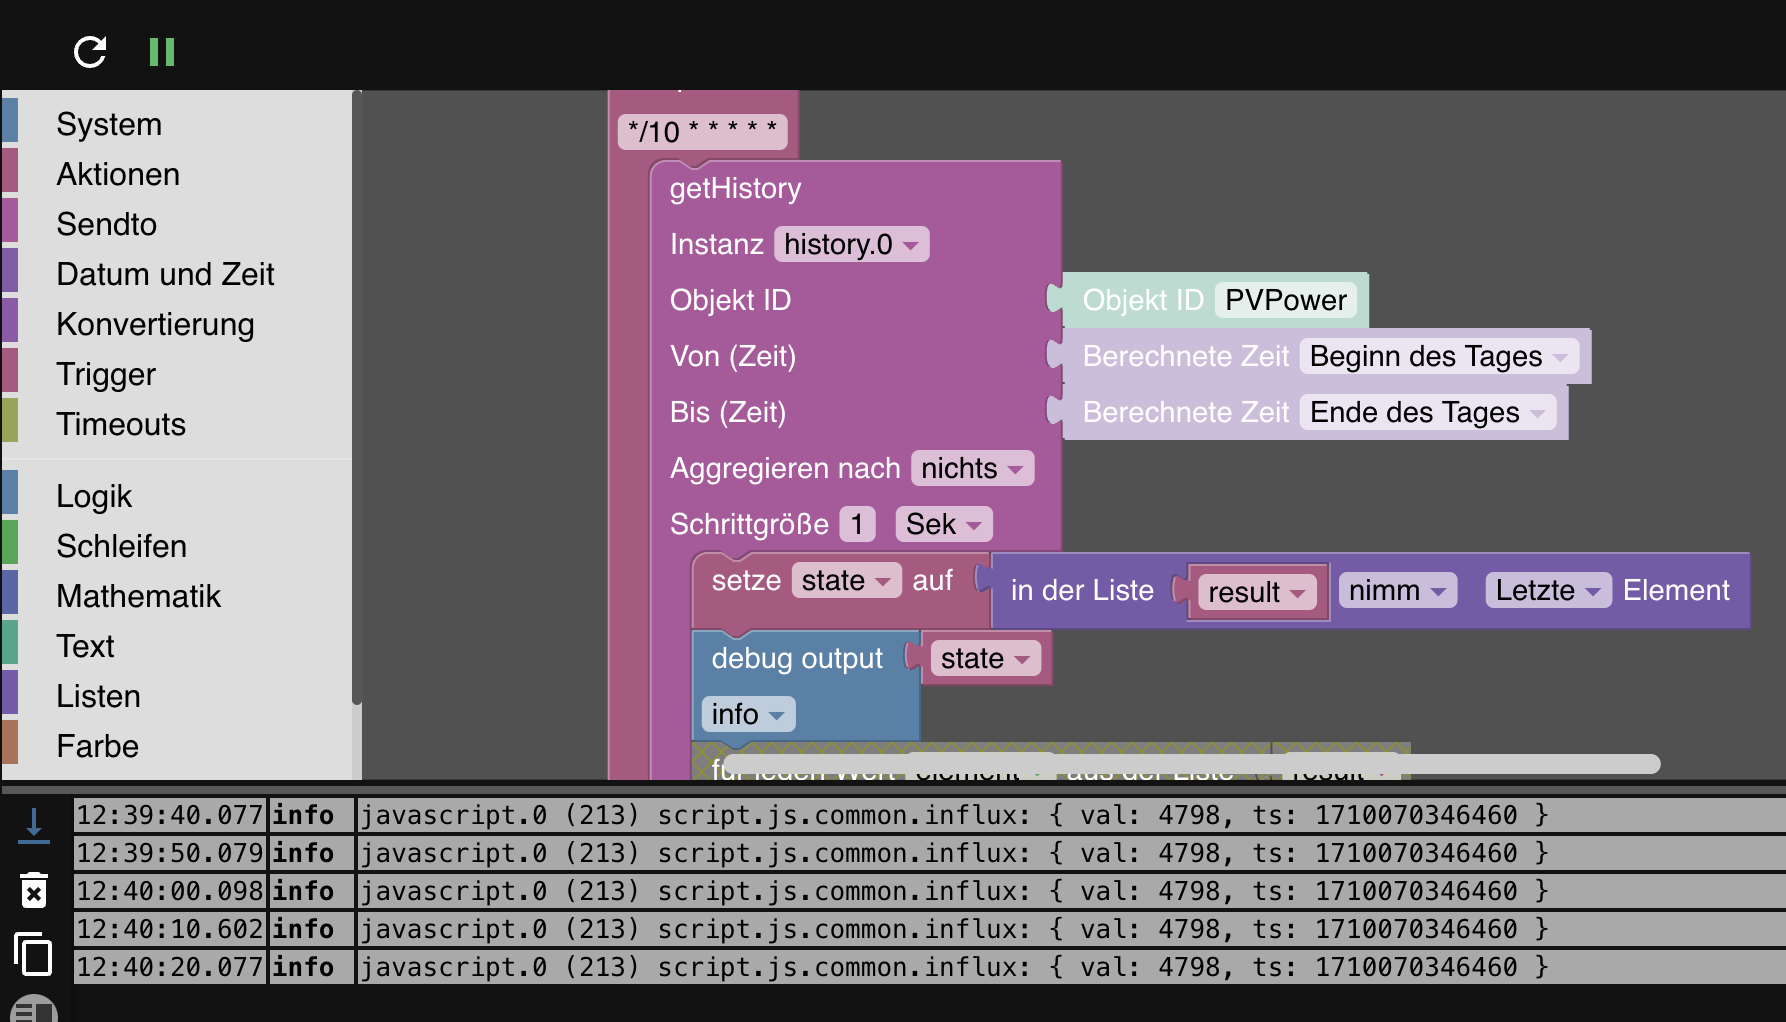Restart the script with the reload icon
This screenshot has width=1786, height=1022.
[x=90, y=52]
